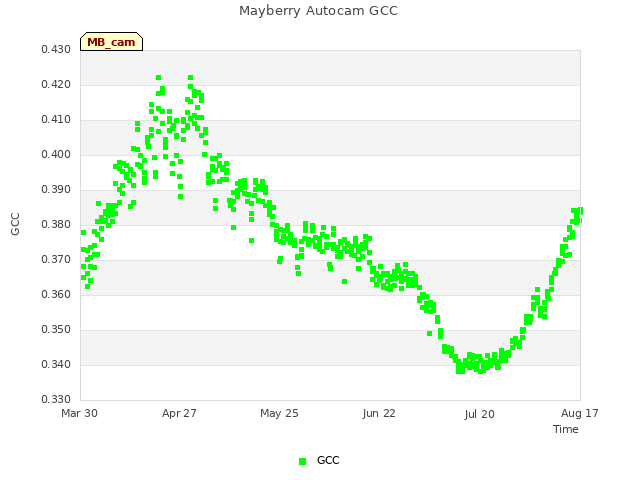640x480 pixels.
Task: Click the Jul 20 x-axis label
Action: coord(479,414)
